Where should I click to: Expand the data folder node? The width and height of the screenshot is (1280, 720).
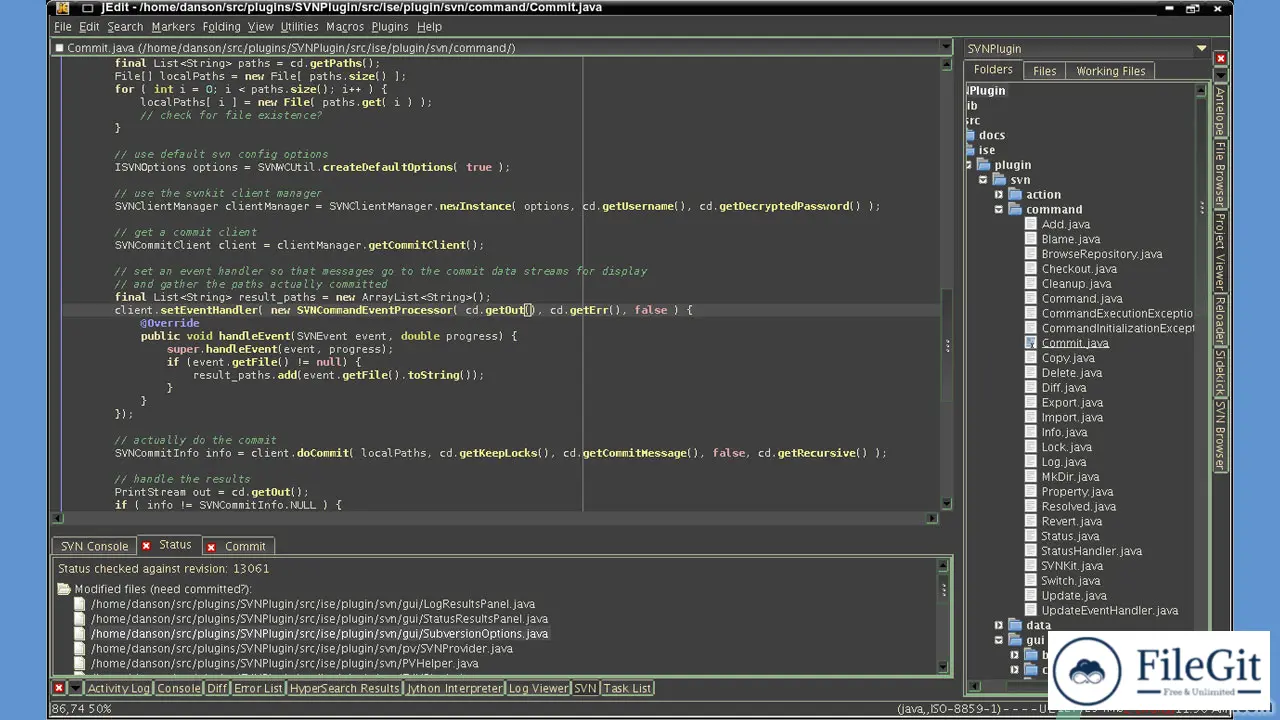click(x=998, y=625)
